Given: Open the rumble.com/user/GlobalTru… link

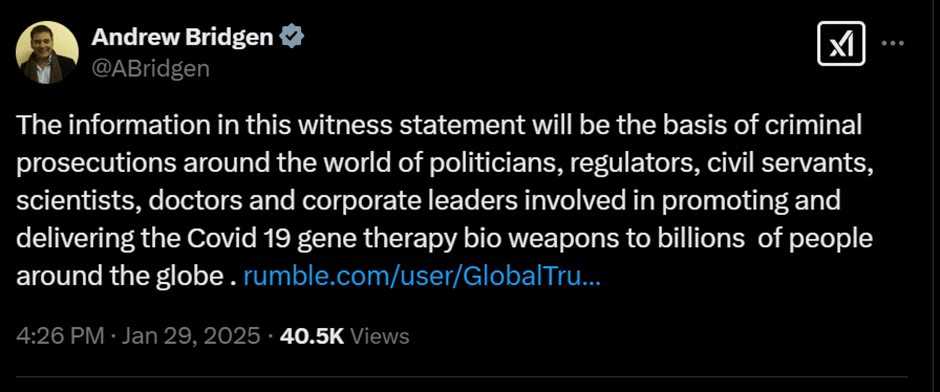Looking at the screenshot, I should coord(423,277).
